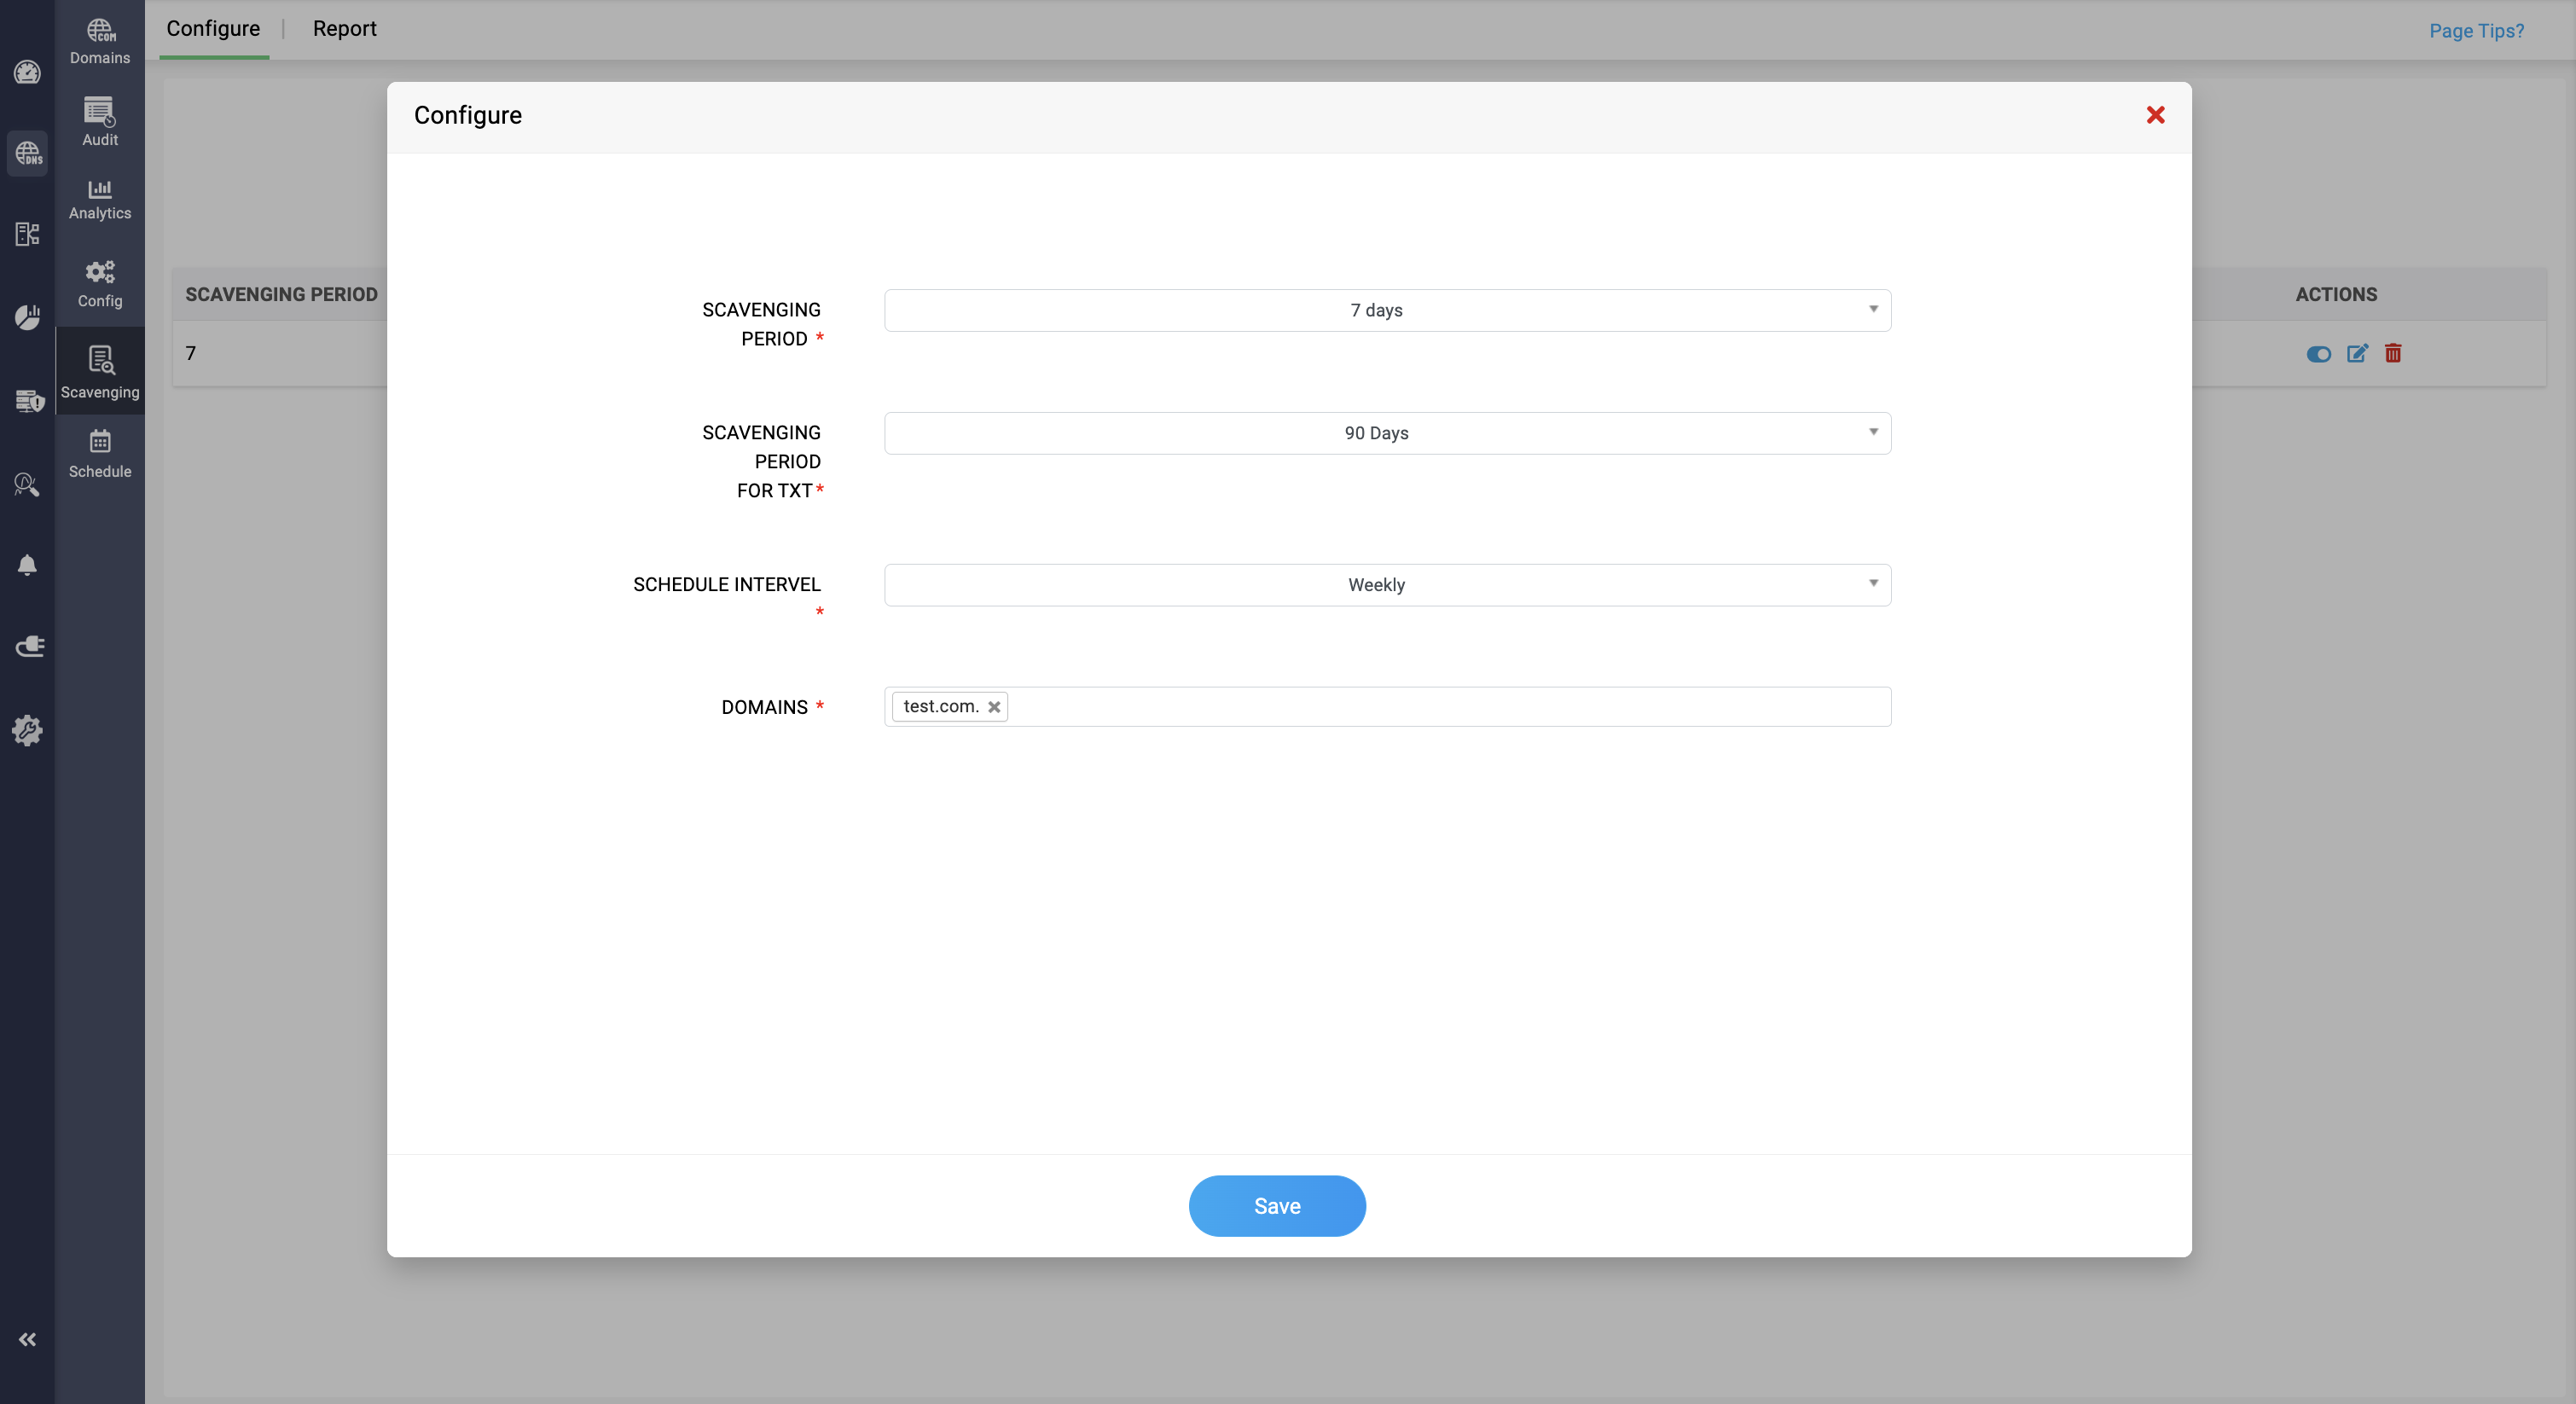2576x1404 pixels.
Task: Collapse the sidebar with double-chevron
Action: [27, 1339]
